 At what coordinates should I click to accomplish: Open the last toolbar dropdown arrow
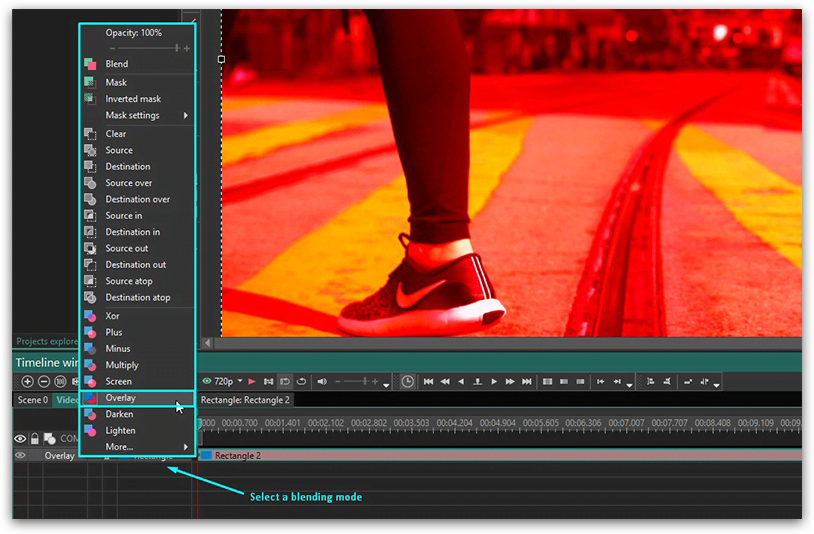[717, 385]
